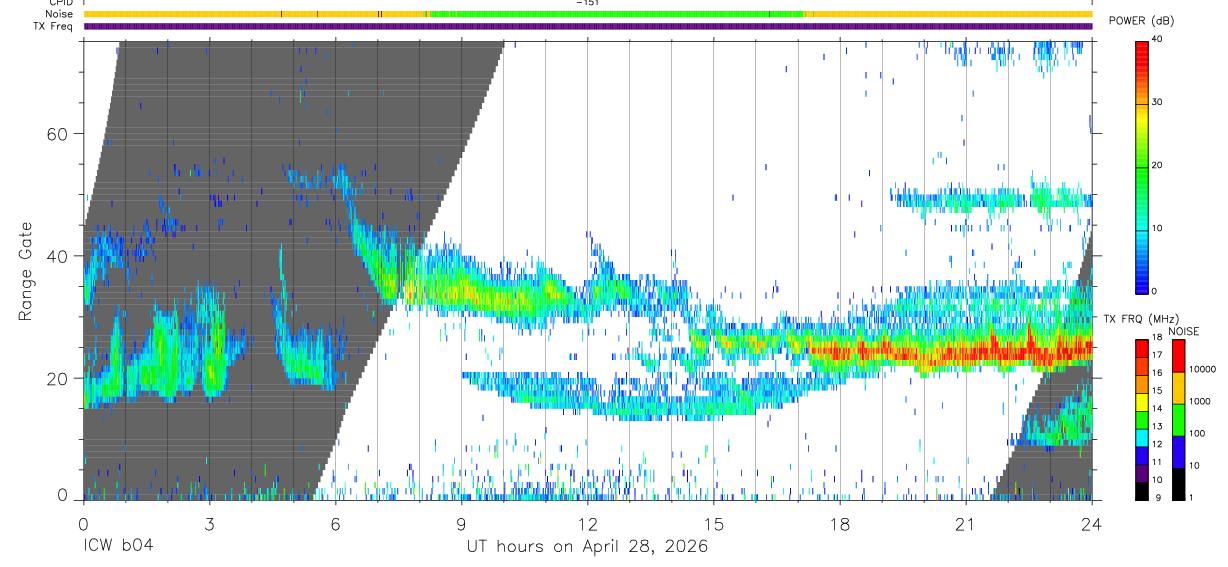Screen dimensions: 1228x567
Task: Click the TX FRQ (MHz) color scale
Action: click(x=1141, y=419)
